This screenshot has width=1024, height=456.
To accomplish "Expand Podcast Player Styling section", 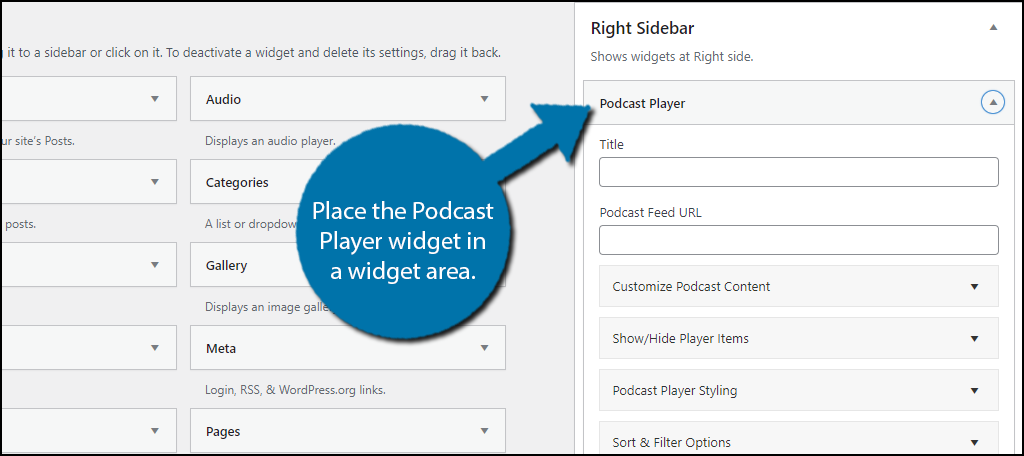I will [x=799, y=391].
